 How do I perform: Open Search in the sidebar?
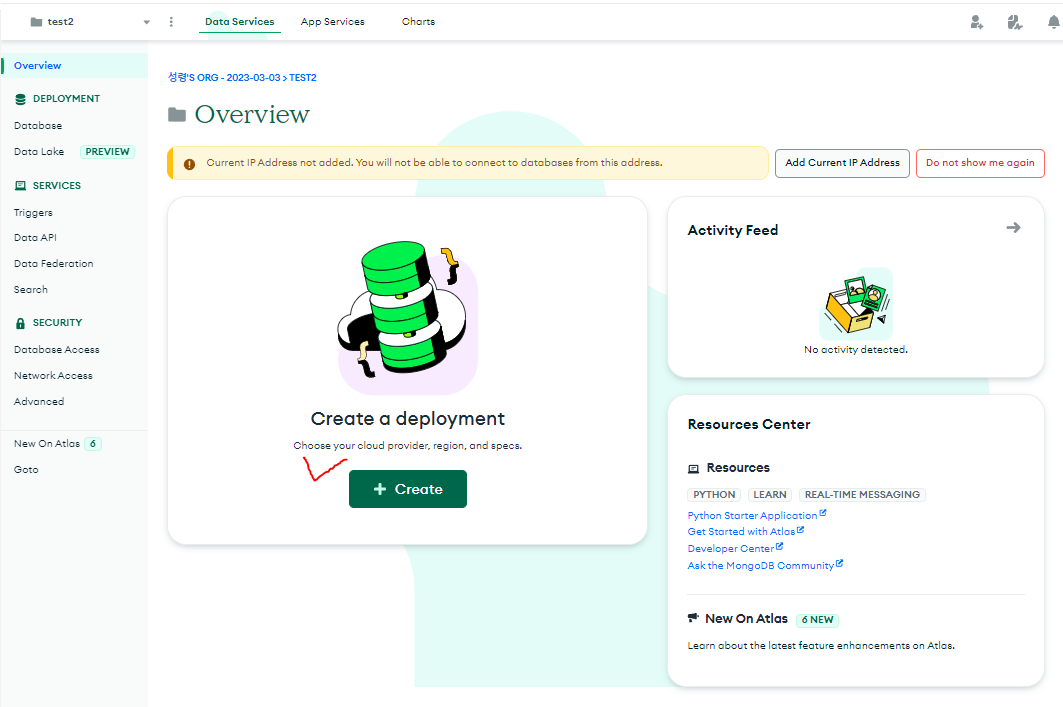[x=31, y=289]
